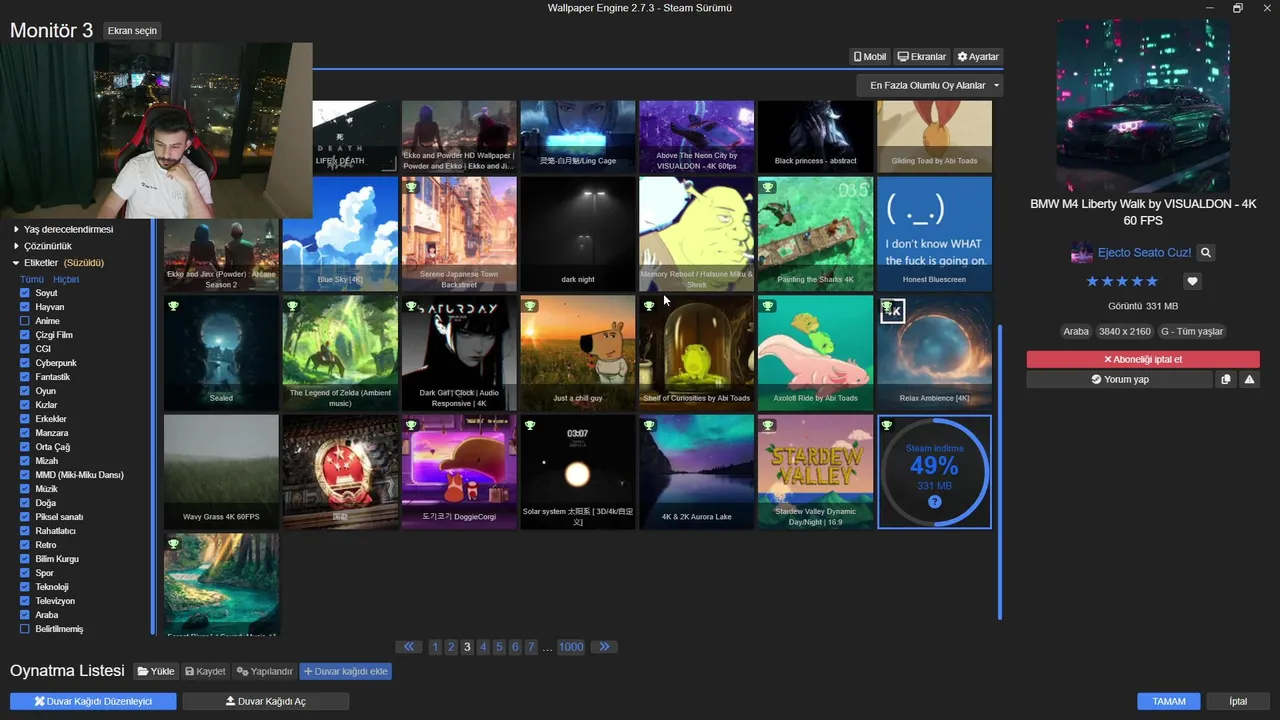The image size is (1280, 720).
Task: Click the İptal cancel button
Action: [1238, 701]
